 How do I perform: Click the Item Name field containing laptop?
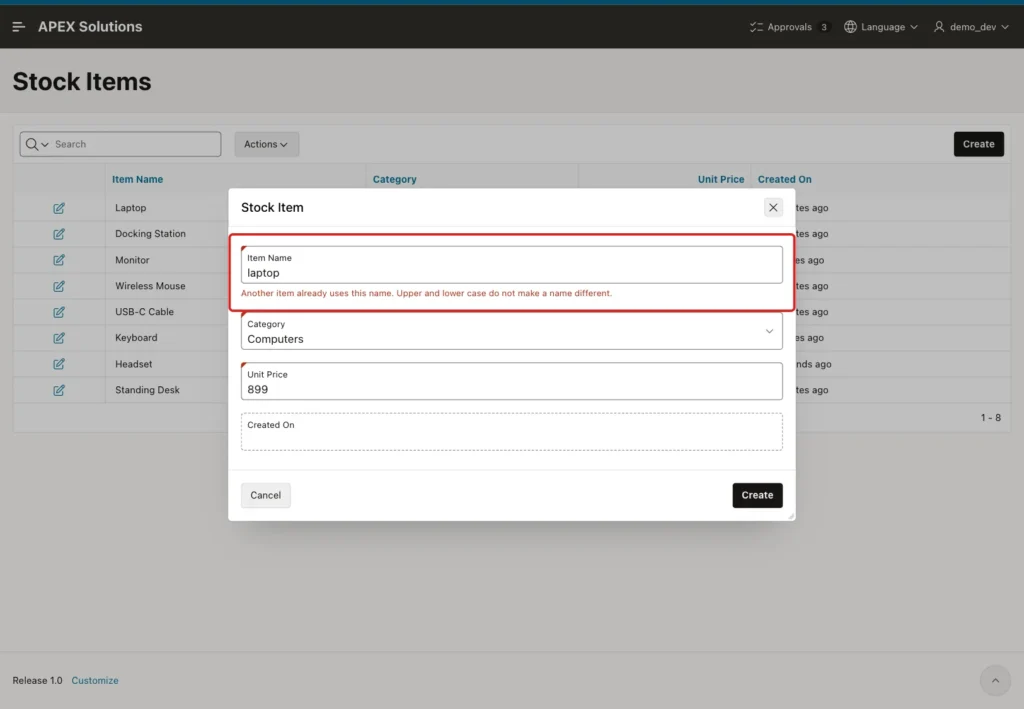point(511,265)
